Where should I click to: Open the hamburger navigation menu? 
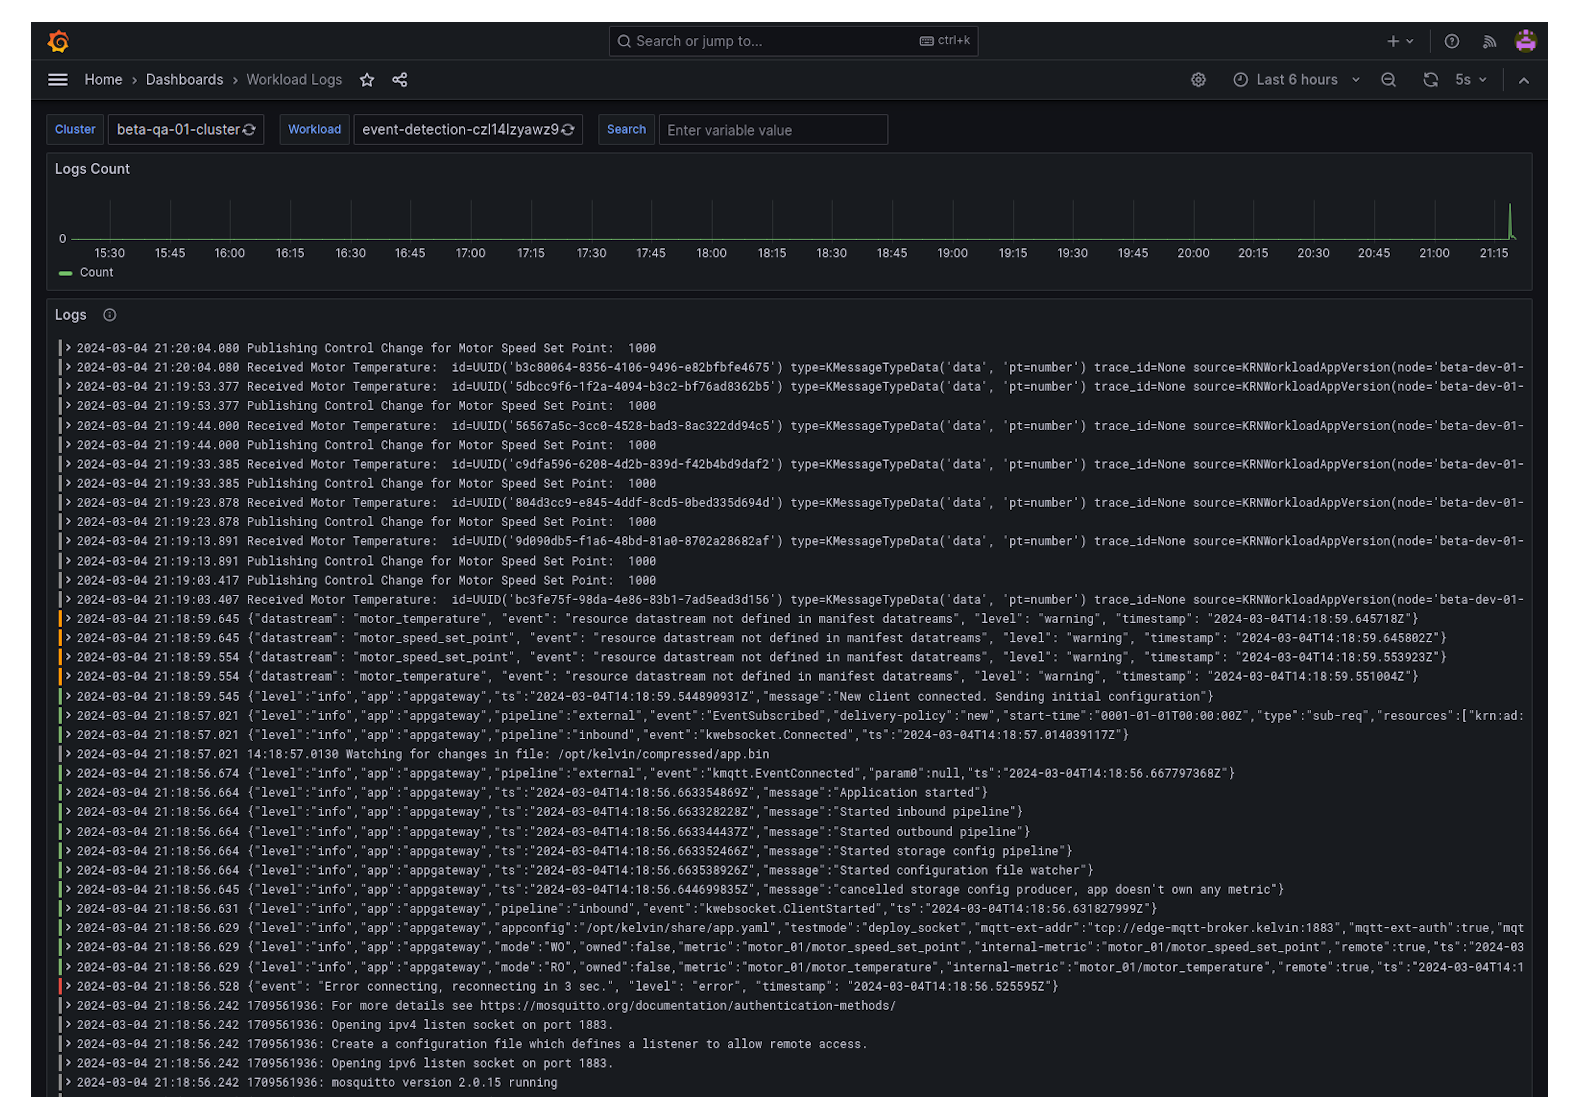pos(58,80)
